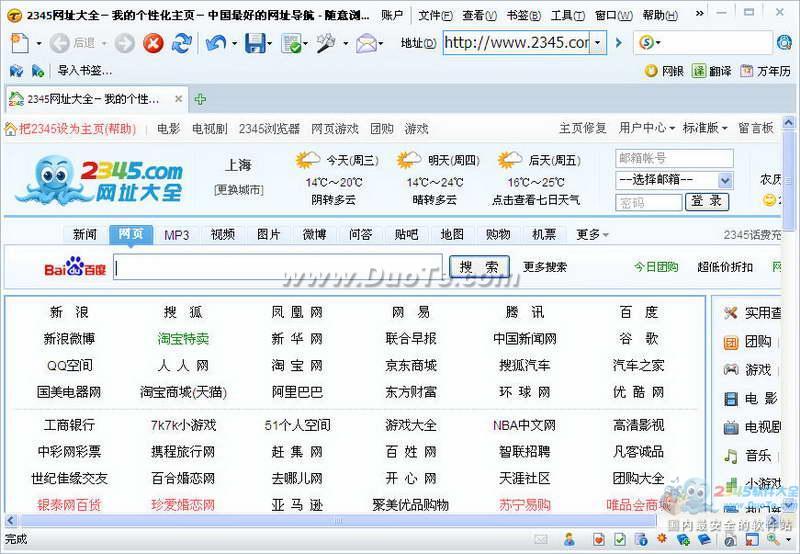Click the checkmark document status bar icon

point(619,539)
